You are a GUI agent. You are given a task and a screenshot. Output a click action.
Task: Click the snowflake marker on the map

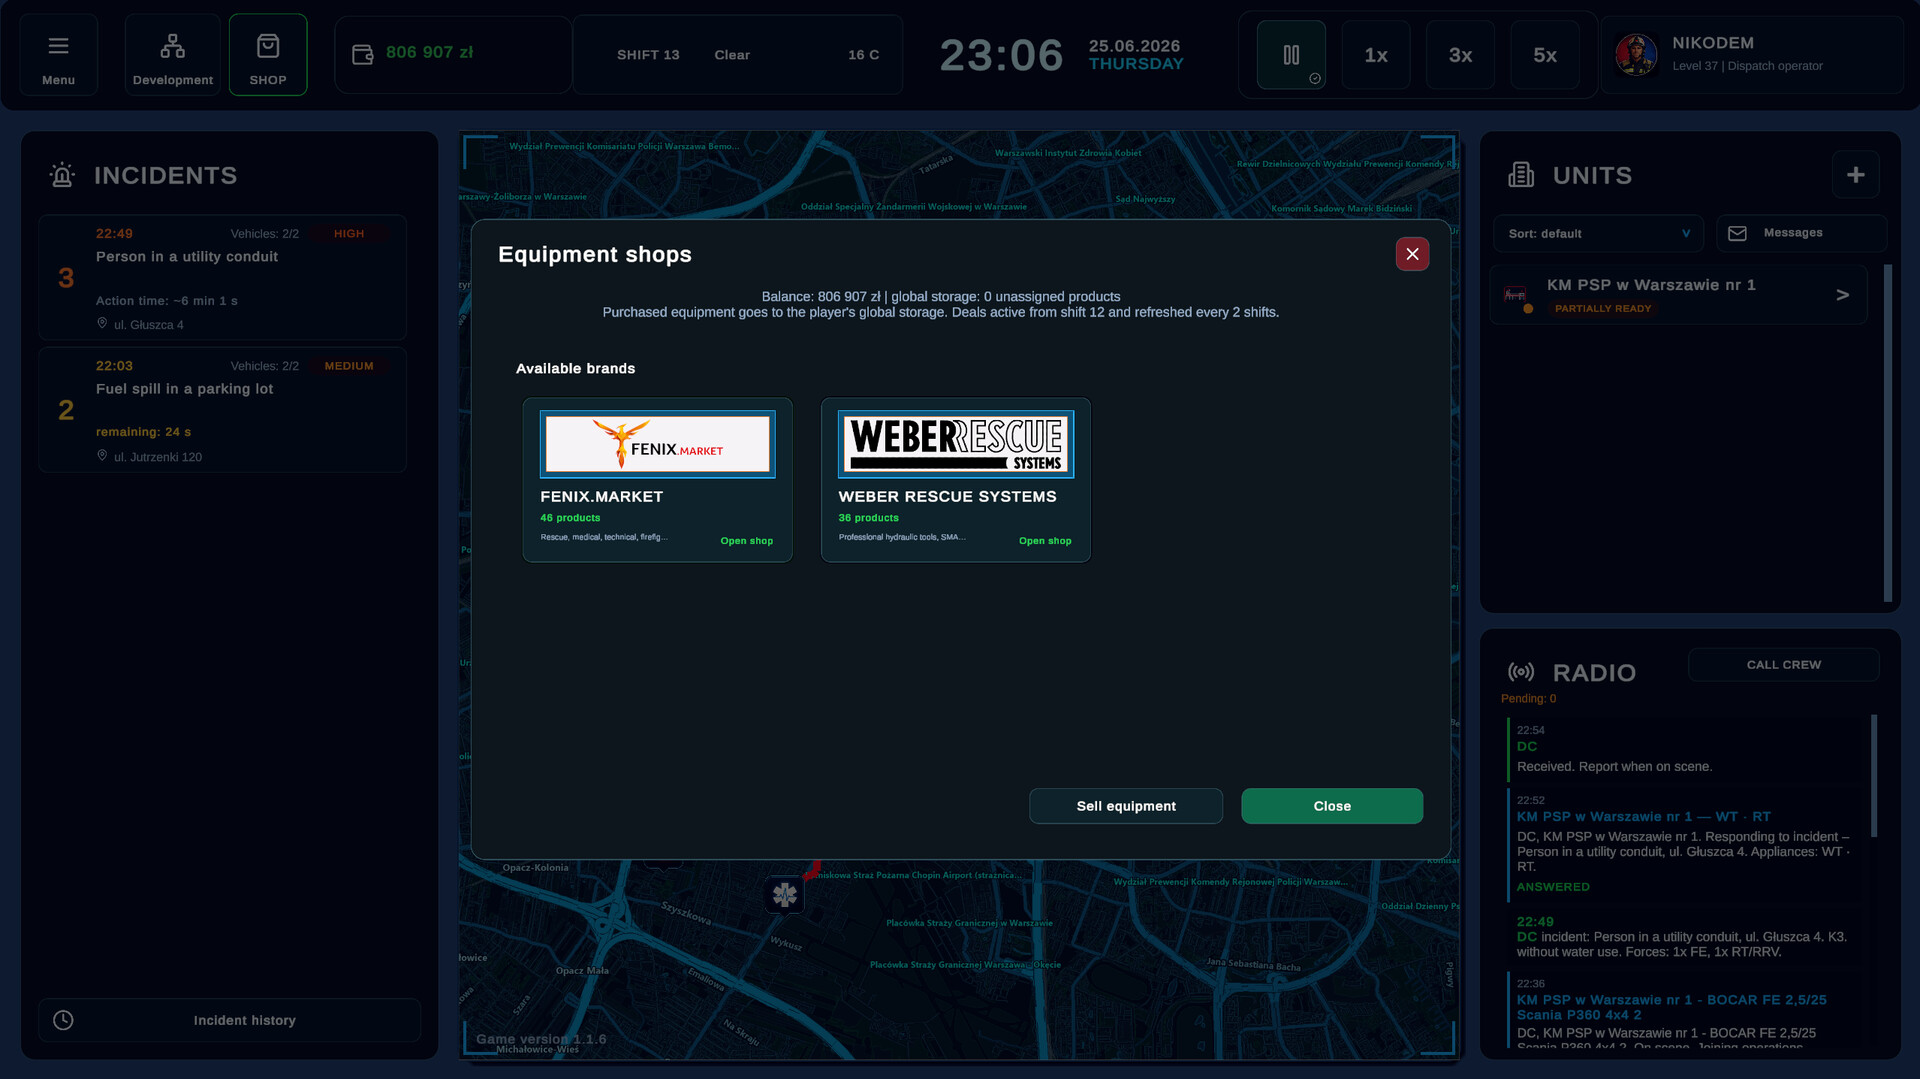[785, 895]
